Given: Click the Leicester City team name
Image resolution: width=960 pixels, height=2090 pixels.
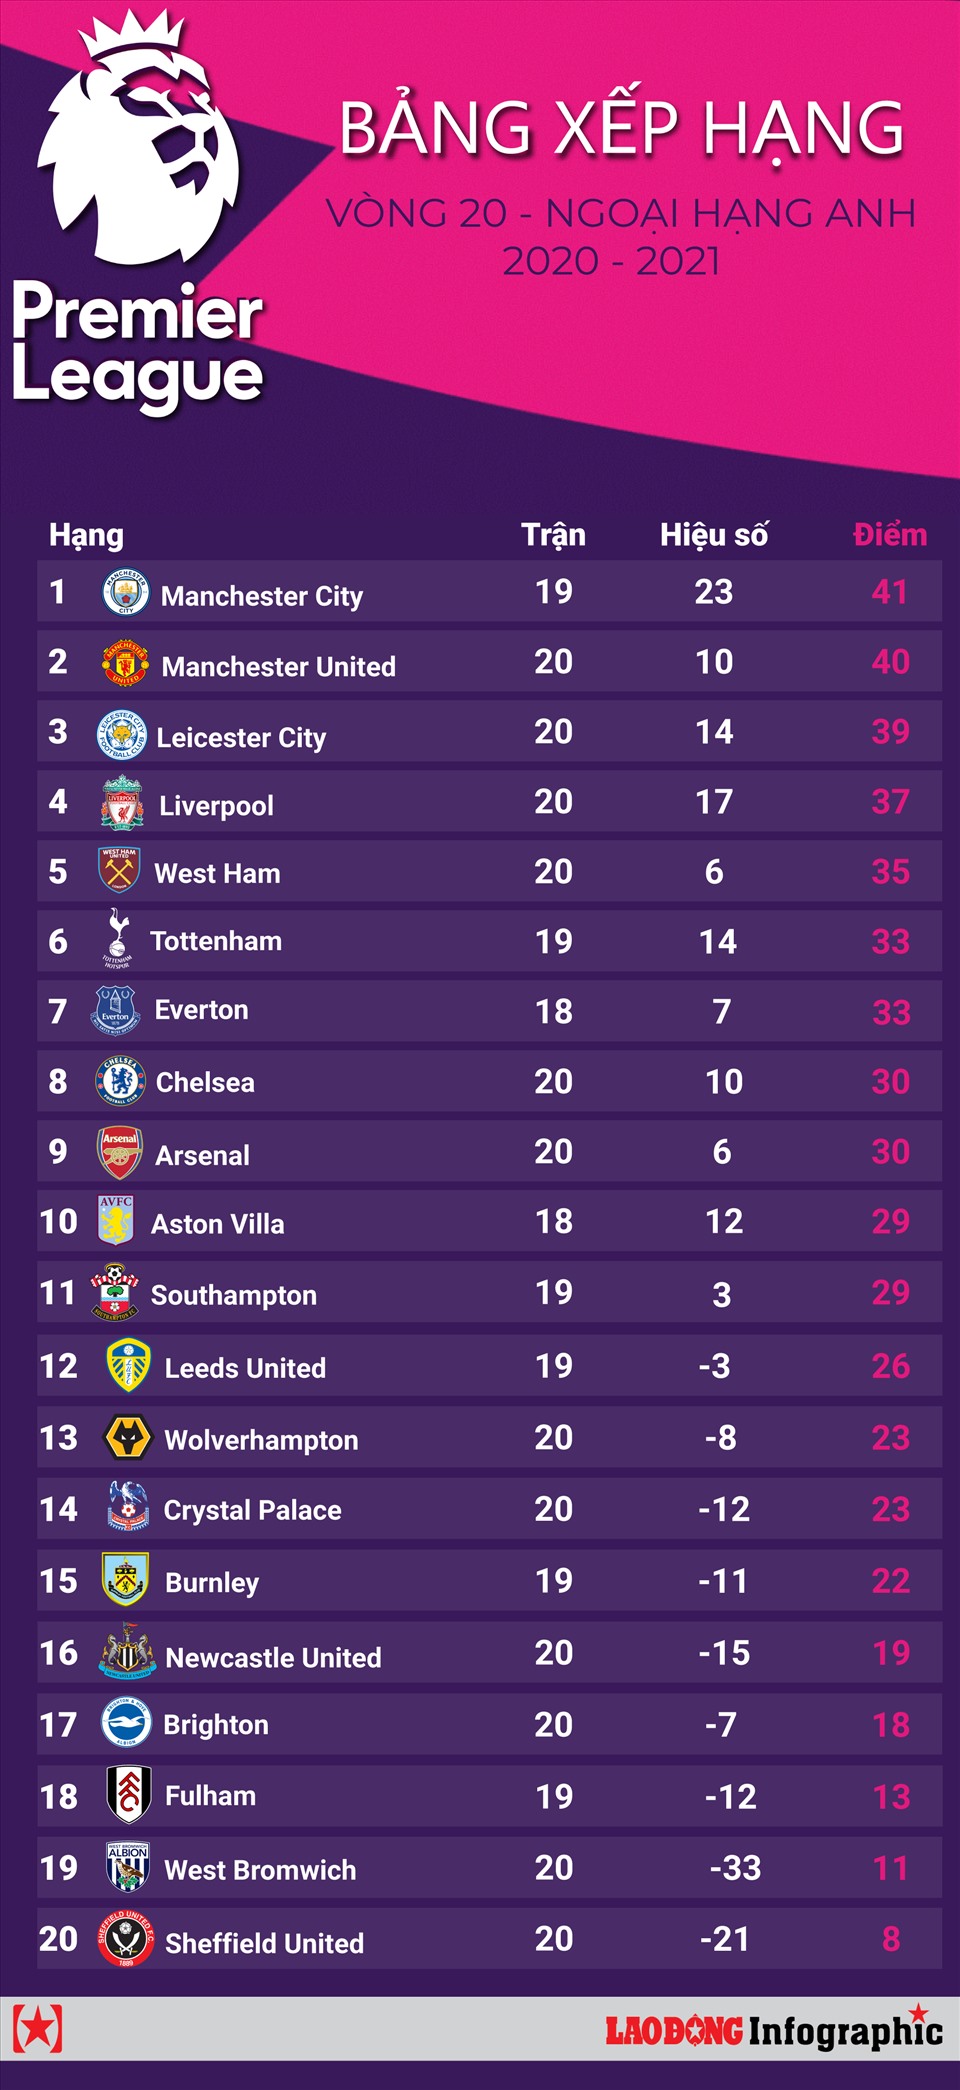Looking at the screenshot, I should [x=241, y=738].
